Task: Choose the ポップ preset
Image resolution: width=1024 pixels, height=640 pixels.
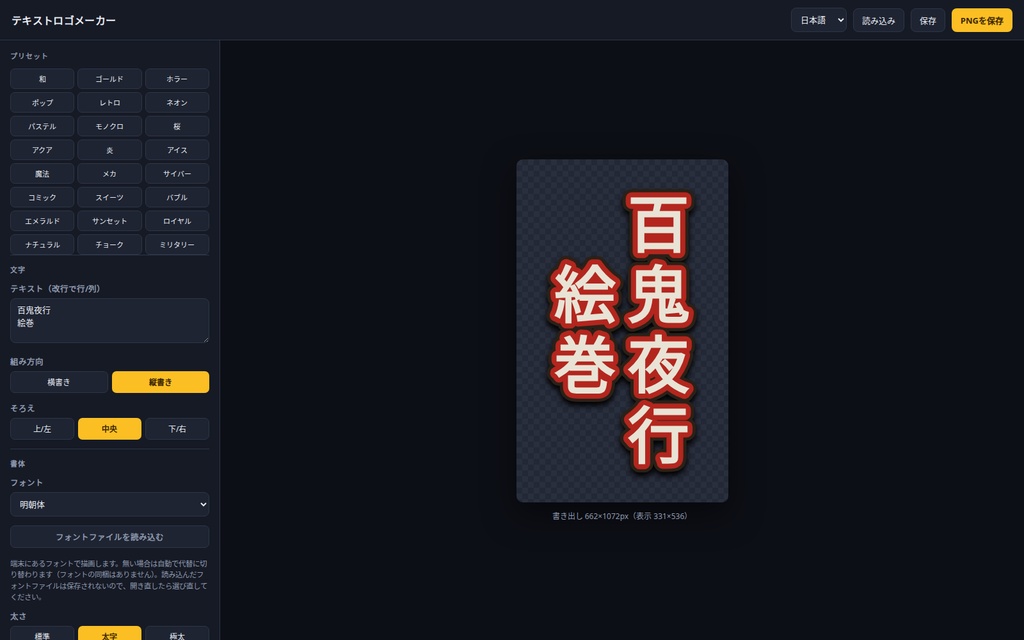Action: click(x=42, y=103)
